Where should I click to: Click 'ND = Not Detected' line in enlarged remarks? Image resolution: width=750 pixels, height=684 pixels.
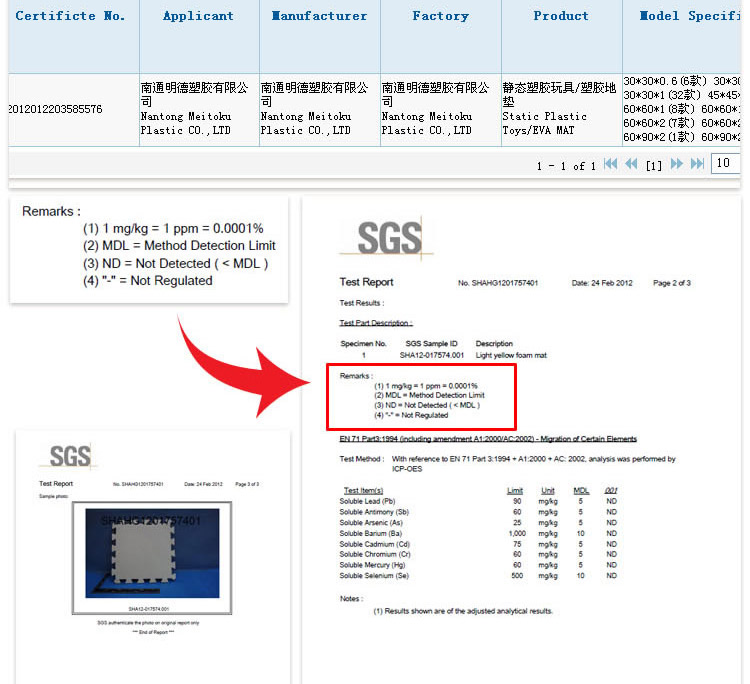tap(176, 264)
